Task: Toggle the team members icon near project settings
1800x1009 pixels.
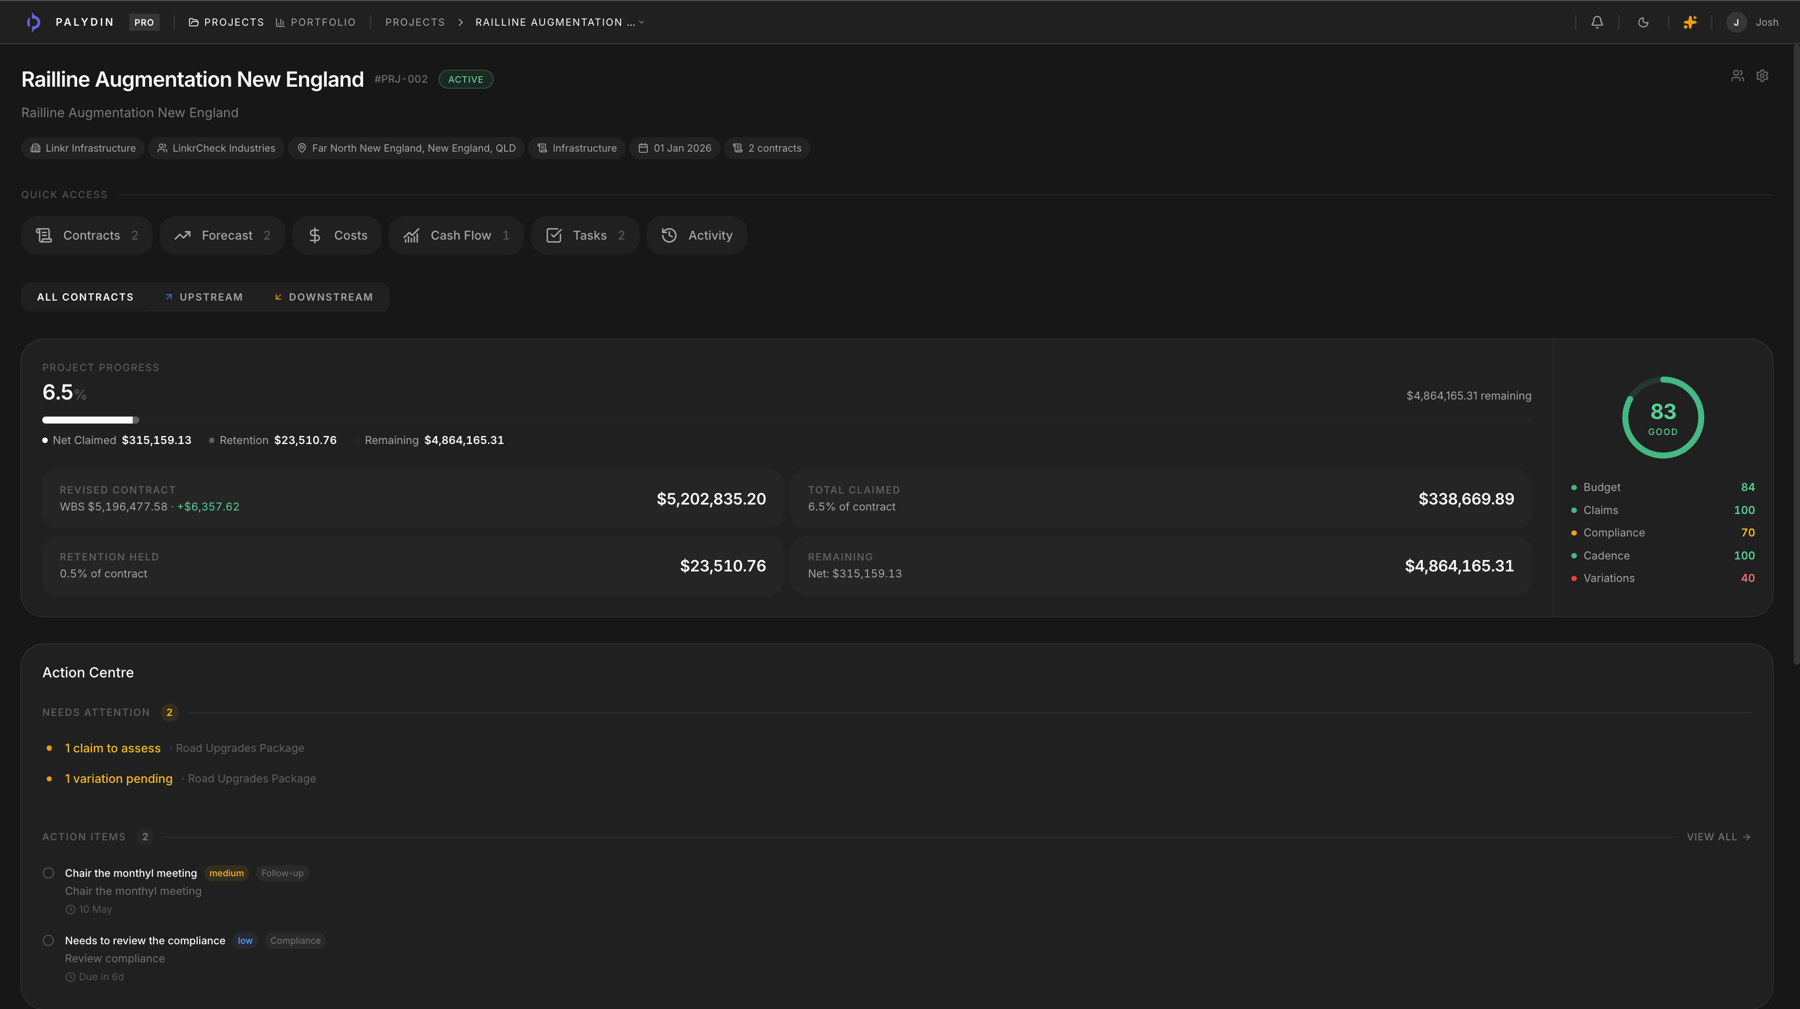Action: tap(1737, 75)
